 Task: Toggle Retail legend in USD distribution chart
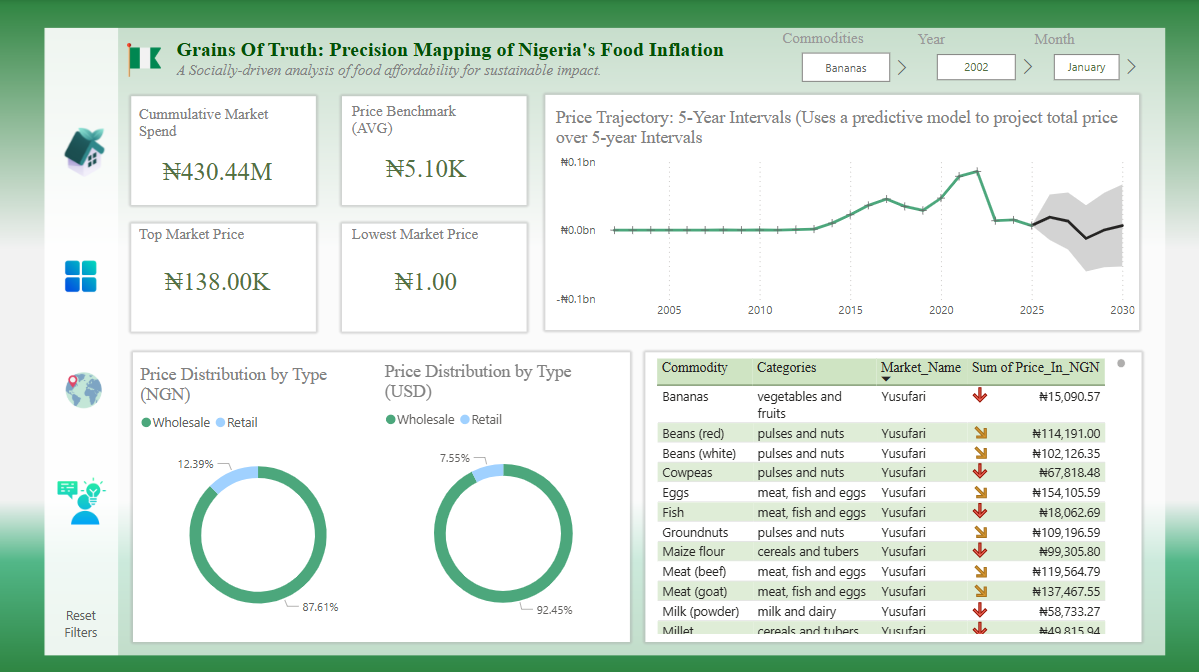click(481, 419)
